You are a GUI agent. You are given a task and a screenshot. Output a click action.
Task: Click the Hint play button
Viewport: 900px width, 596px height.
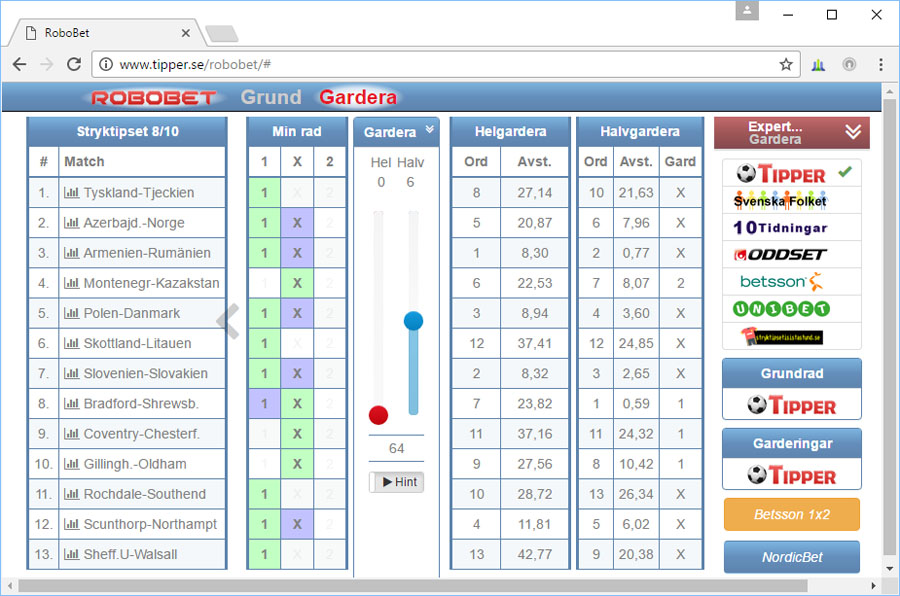coord(397,482)
